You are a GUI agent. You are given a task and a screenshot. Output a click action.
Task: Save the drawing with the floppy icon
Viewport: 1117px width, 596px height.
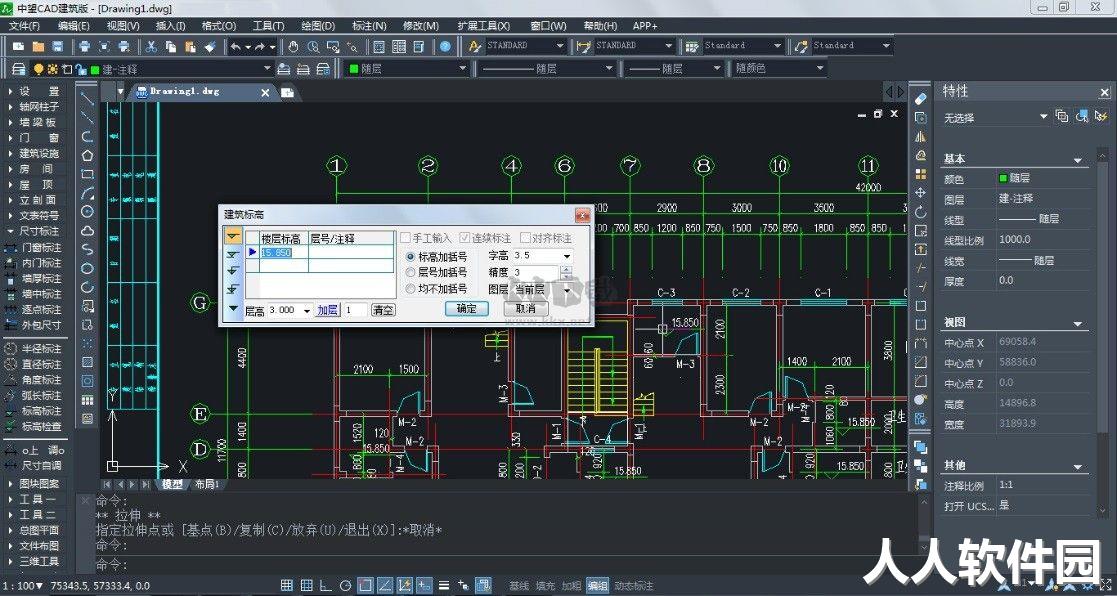pyautogui.click(x=58, y=46)
